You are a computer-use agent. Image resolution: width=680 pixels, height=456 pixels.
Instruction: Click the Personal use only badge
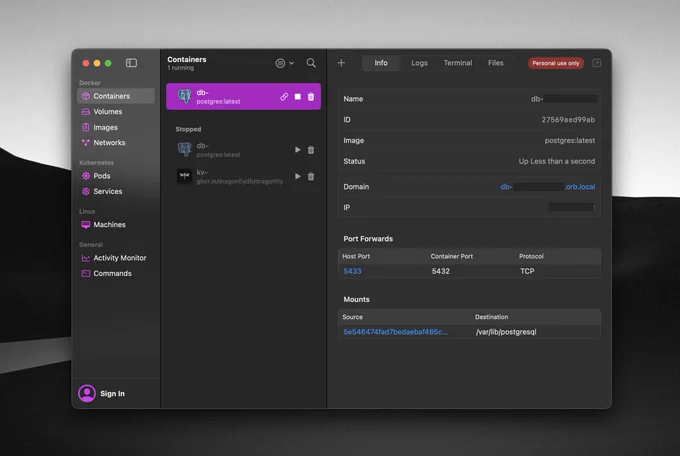(x=556, y=63)
